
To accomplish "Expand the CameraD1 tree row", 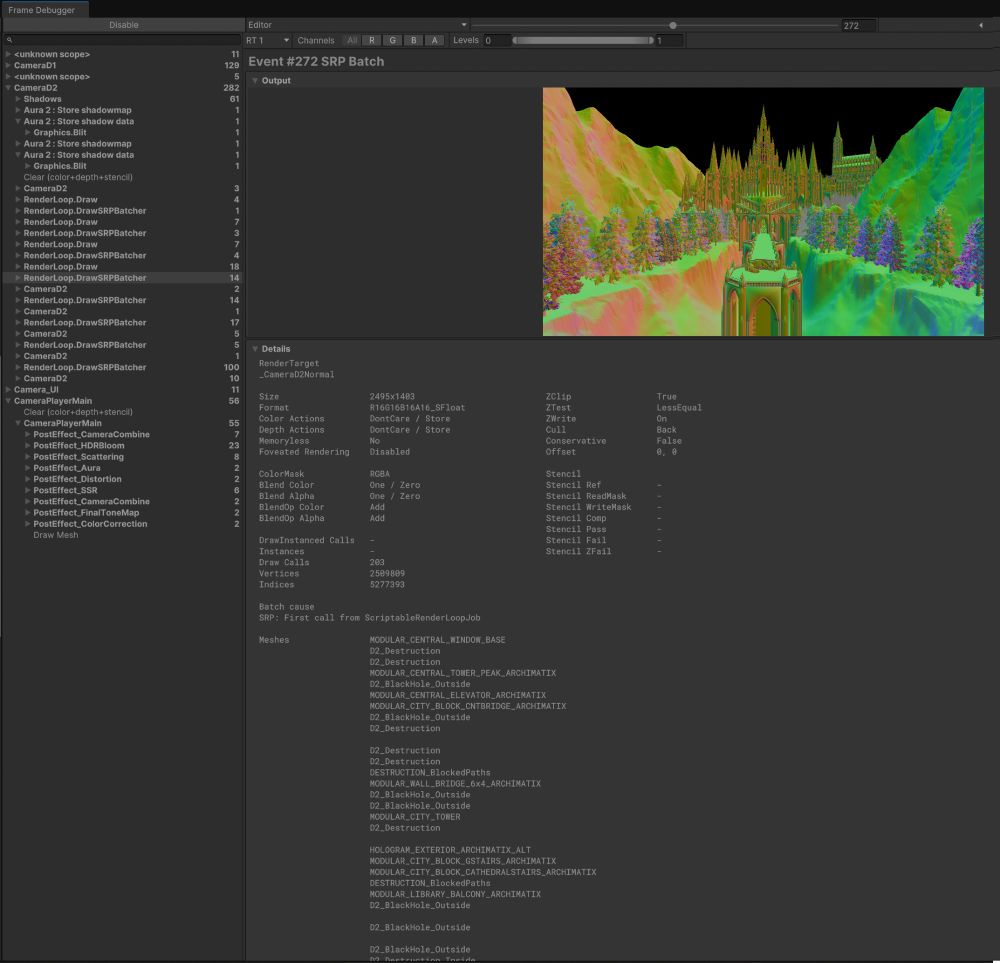I will coord(8,65).
